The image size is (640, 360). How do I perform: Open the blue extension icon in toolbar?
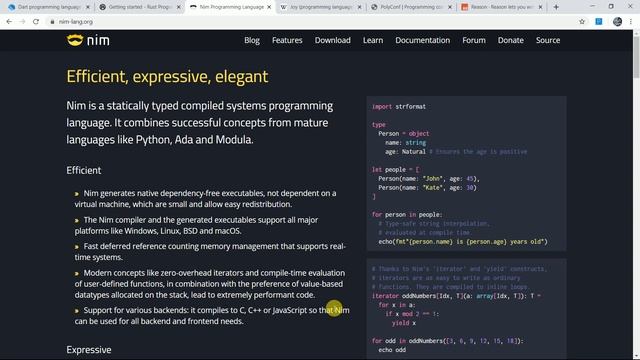tap(599, 22)
